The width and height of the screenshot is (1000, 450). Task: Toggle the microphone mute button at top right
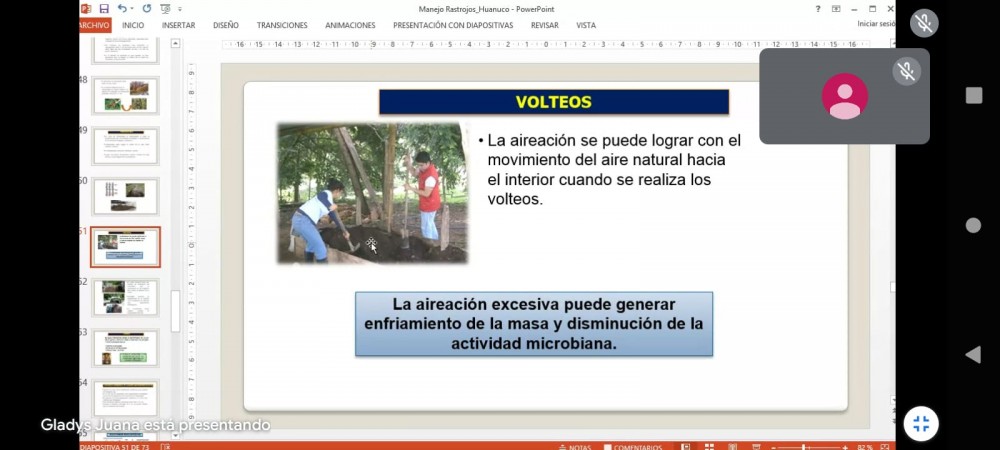[924, 23]
